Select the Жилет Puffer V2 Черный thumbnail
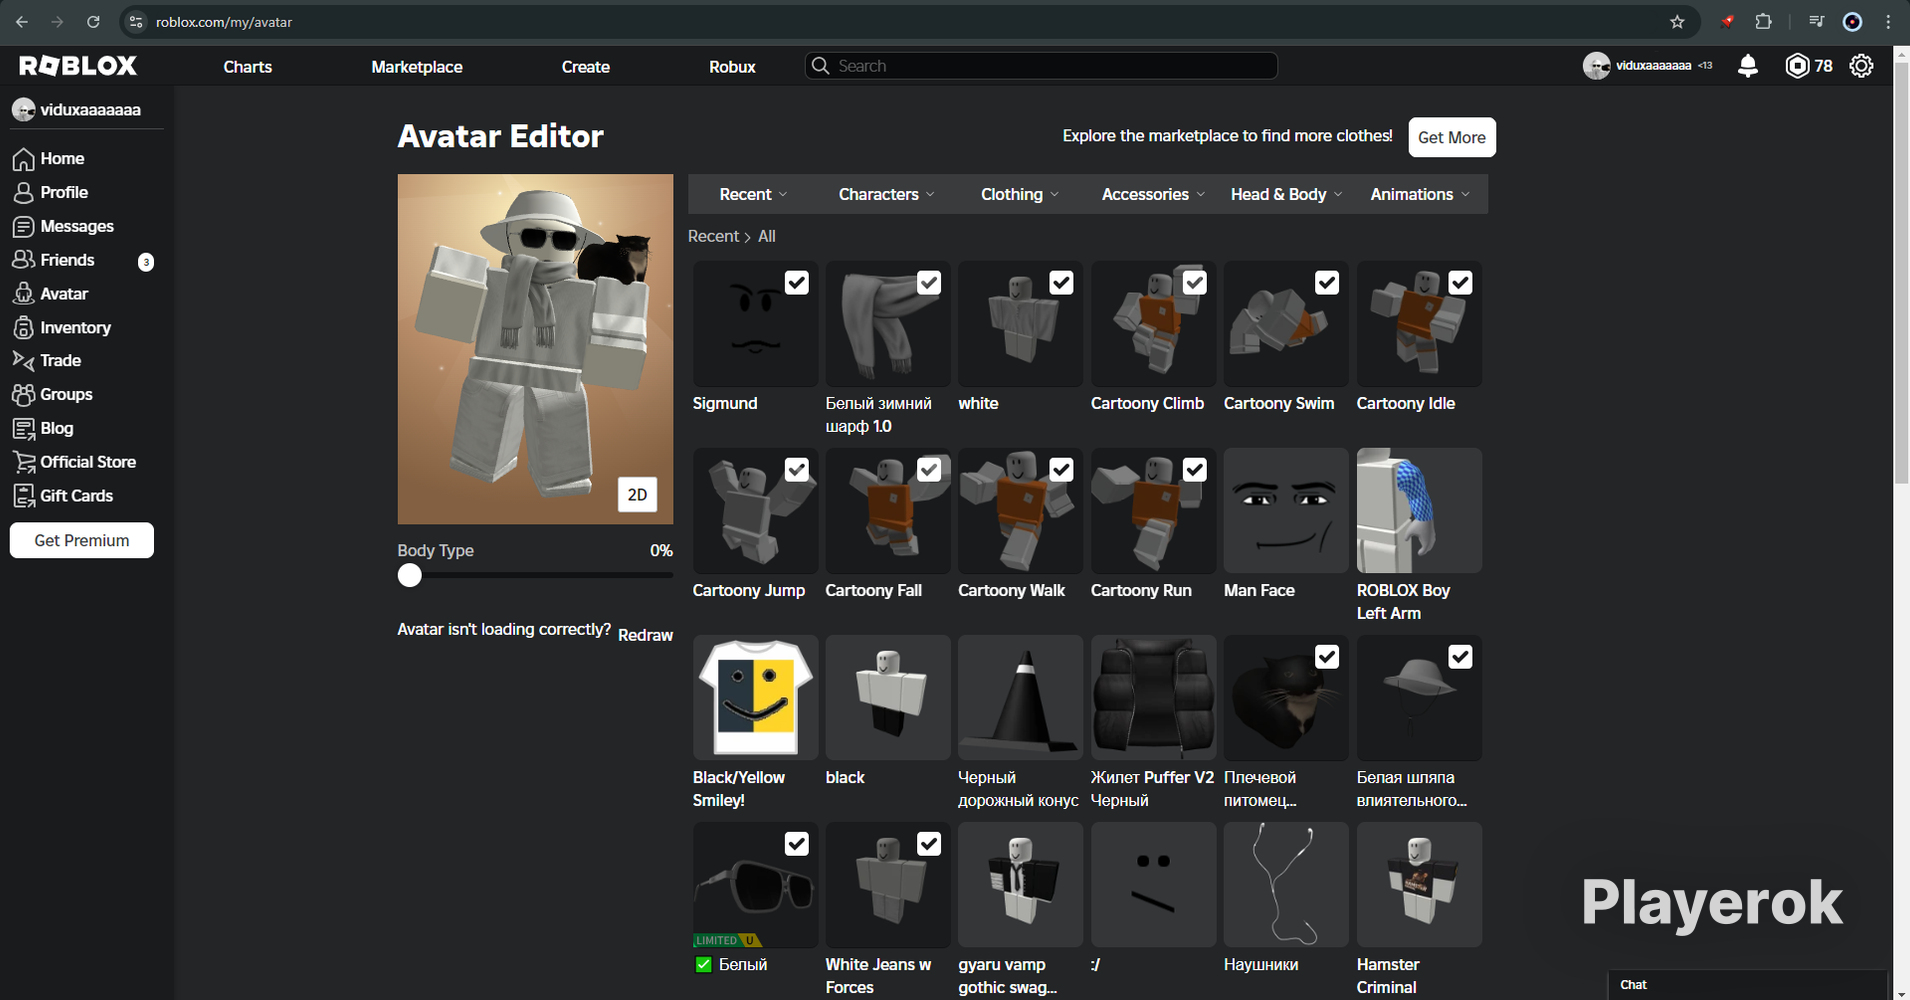 (1153, 698)
